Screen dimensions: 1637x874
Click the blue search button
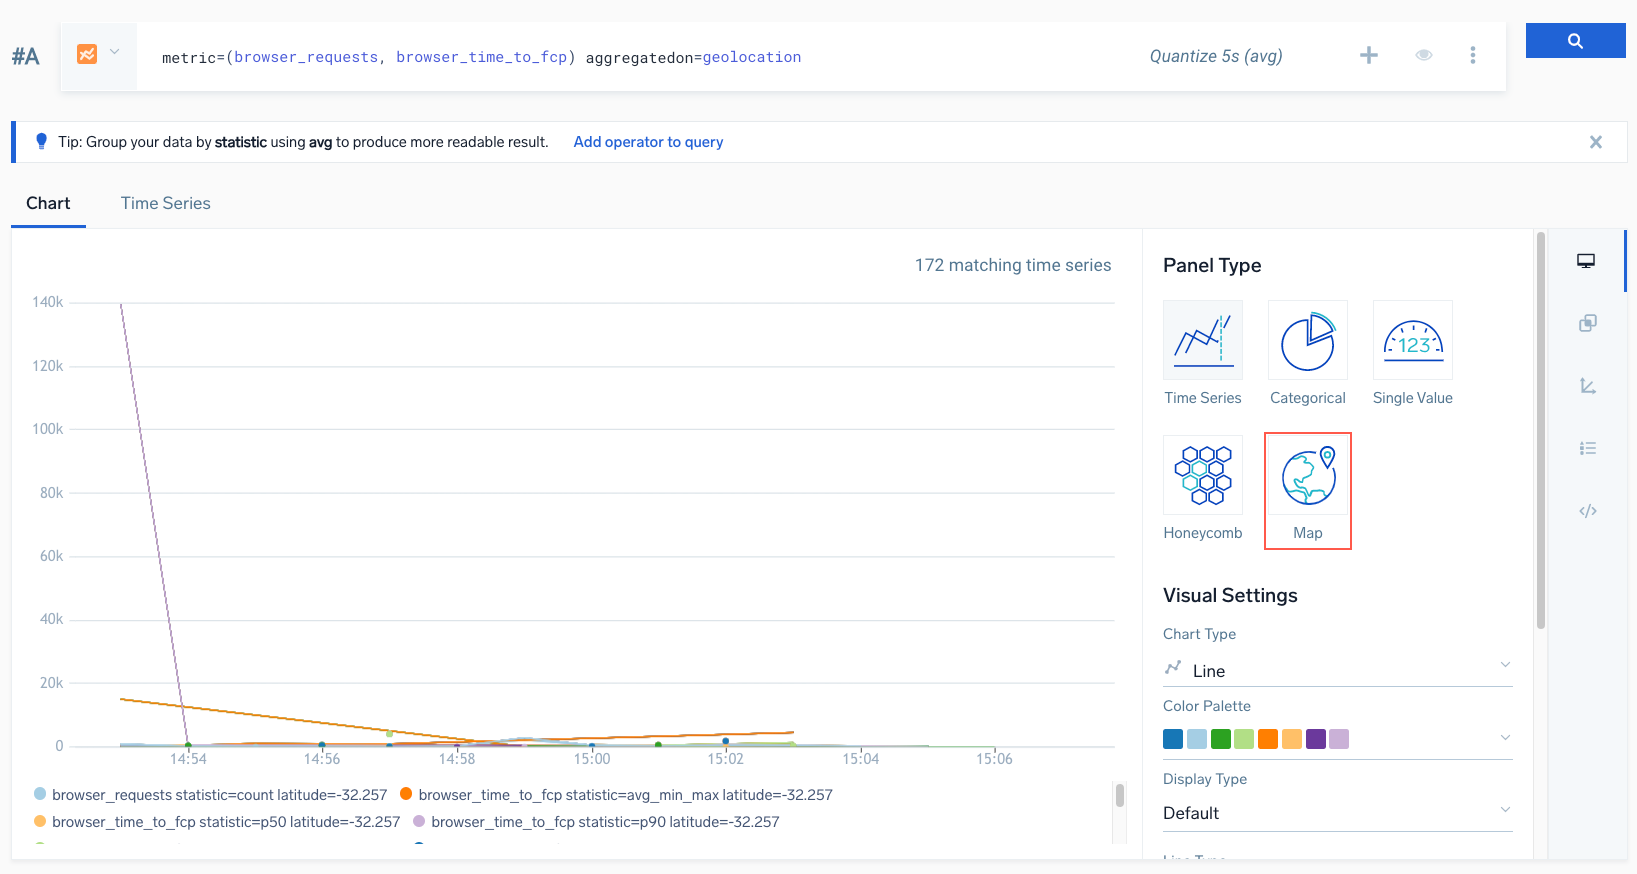click(x=1574, y=41)
